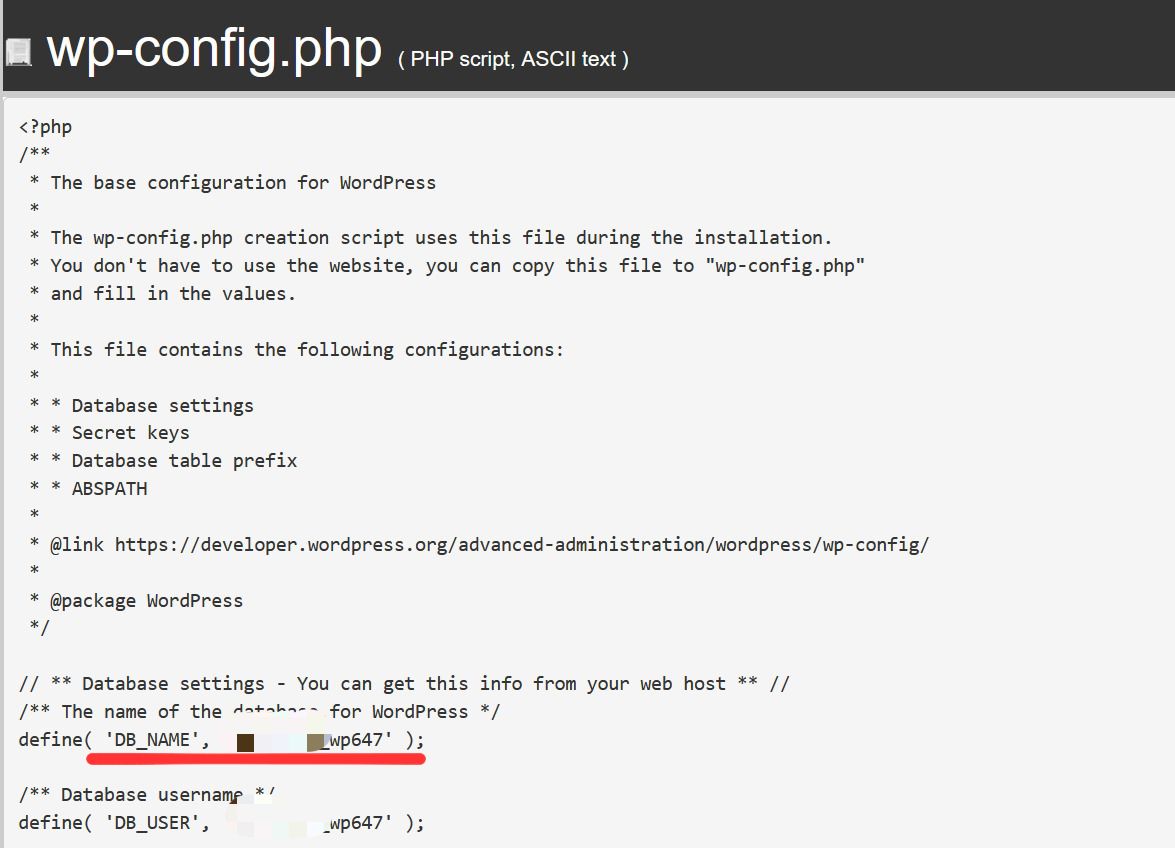Viewport: 1175px width, 848px height.
Task: Click "The base configuration for WordPress" line
Action: [243, 183]
